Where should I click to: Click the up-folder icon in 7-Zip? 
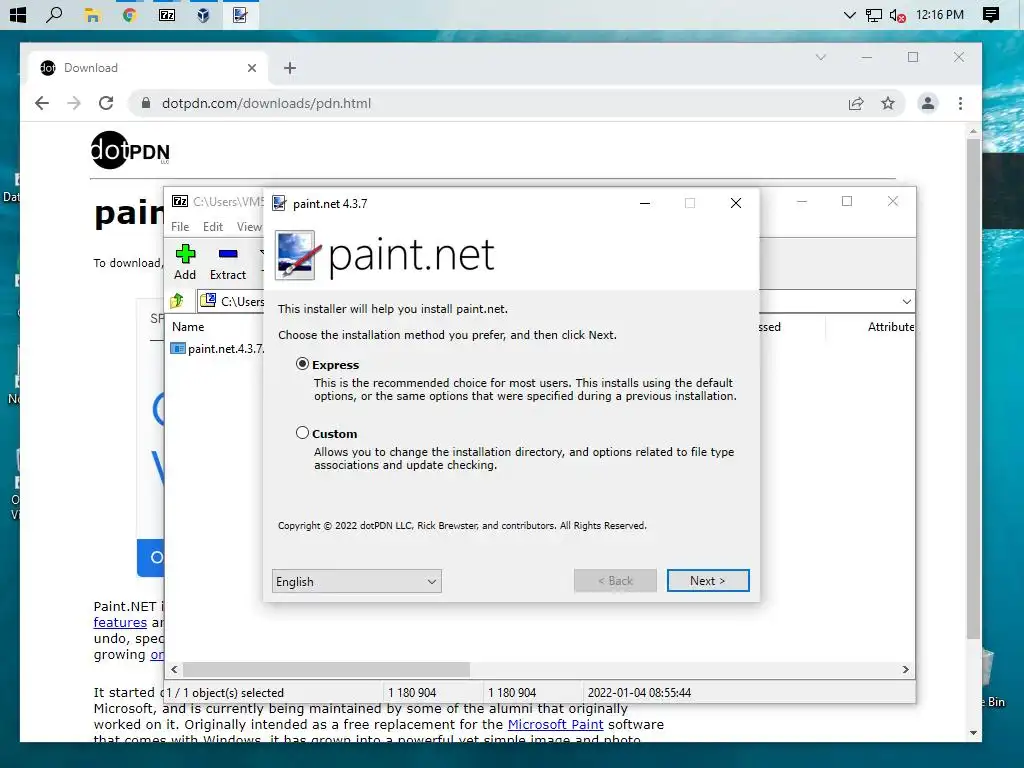click(177, 301)
